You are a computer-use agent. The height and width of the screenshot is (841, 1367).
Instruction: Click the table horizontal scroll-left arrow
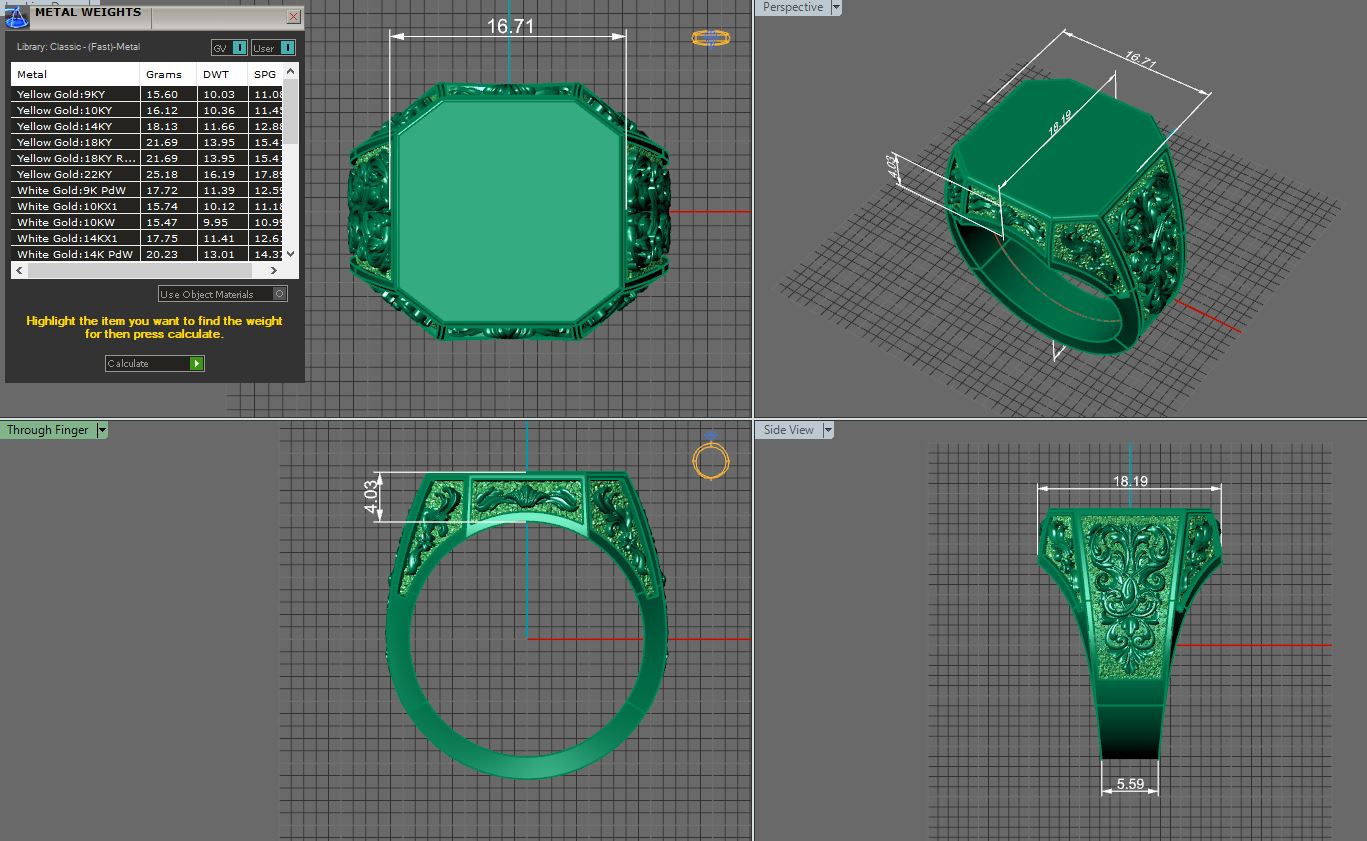point(19,271)
